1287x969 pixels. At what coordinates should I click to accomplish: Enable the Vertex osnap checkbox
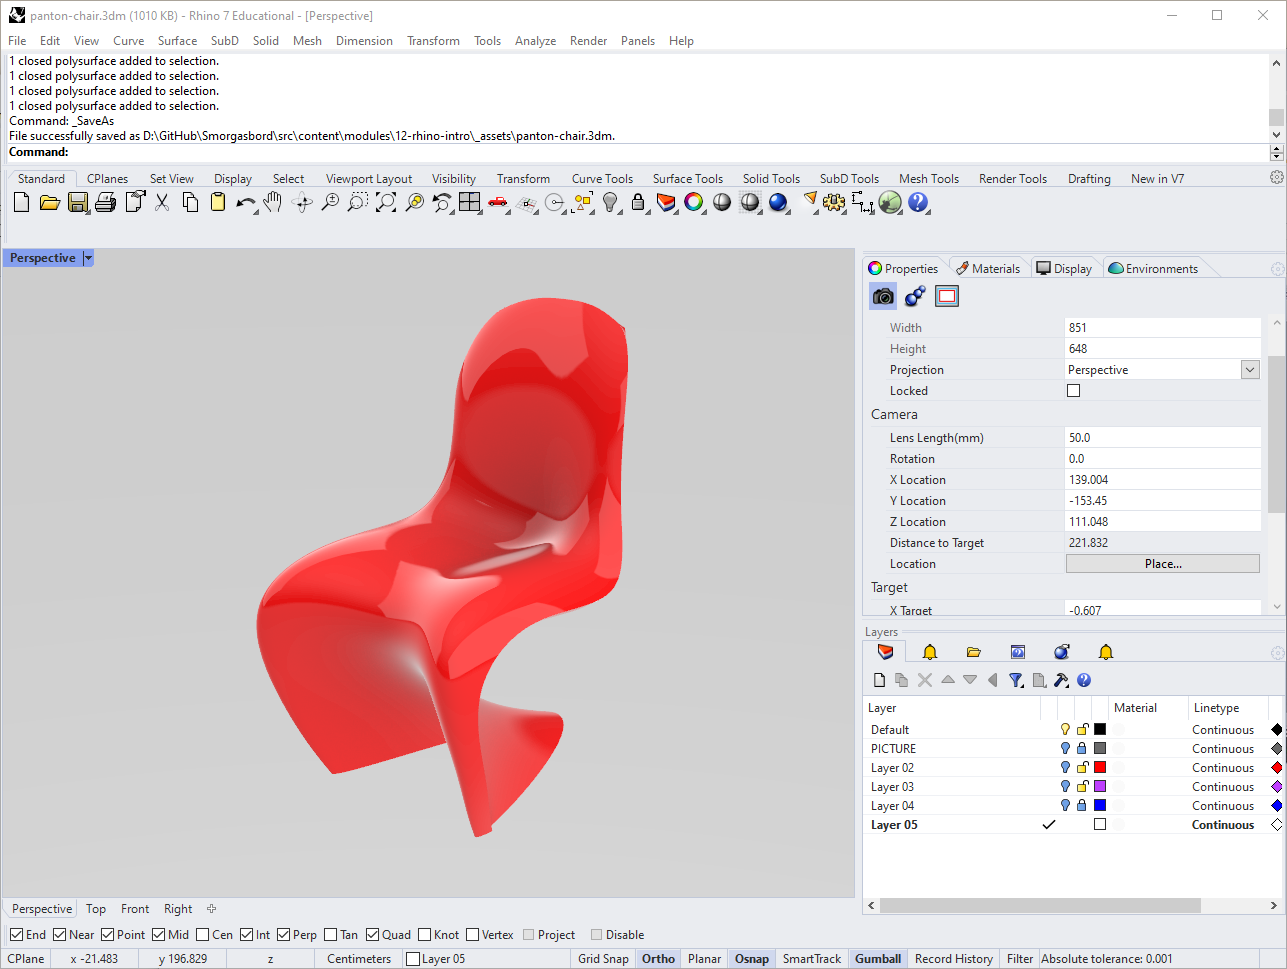(473, 935)
